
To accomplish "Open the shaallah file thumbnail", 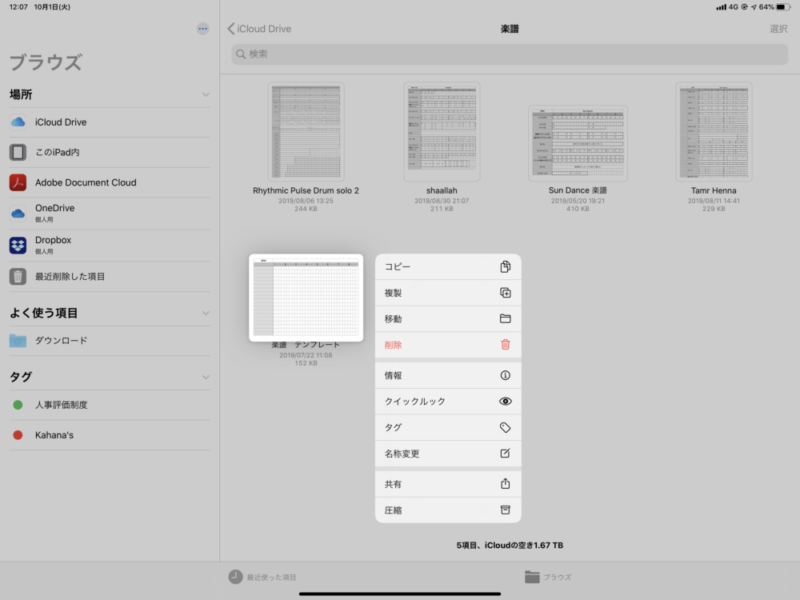I will tap(442, 132).
